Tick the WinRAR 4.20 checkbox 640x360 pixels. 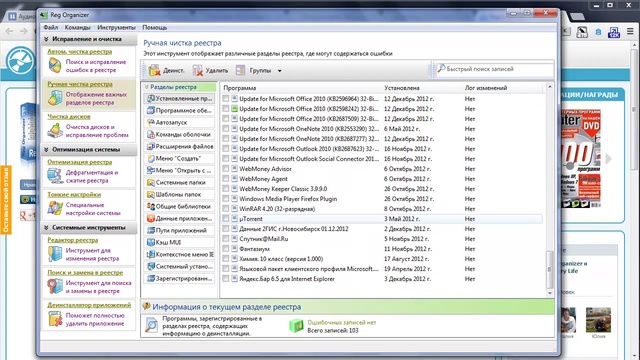[x=226, y=208]
